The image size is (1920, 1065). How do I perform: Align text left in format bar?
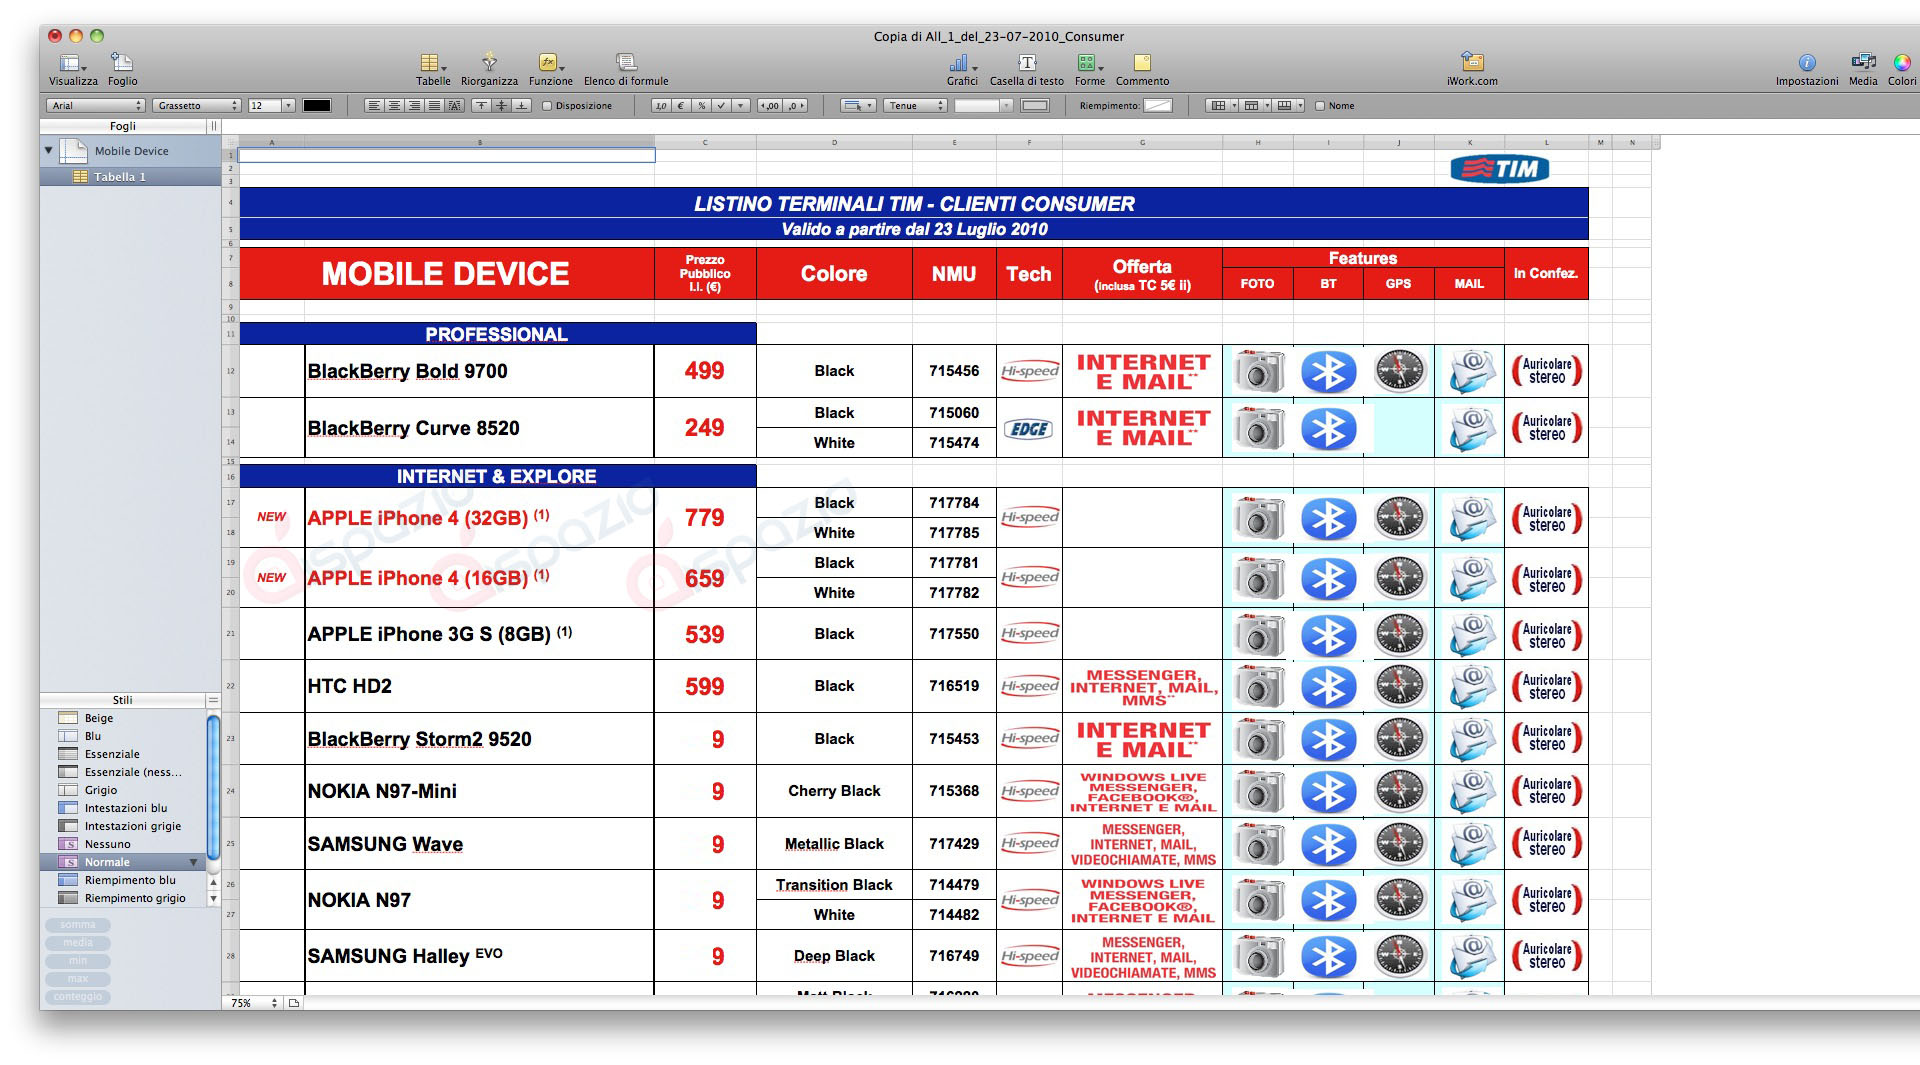374,105
